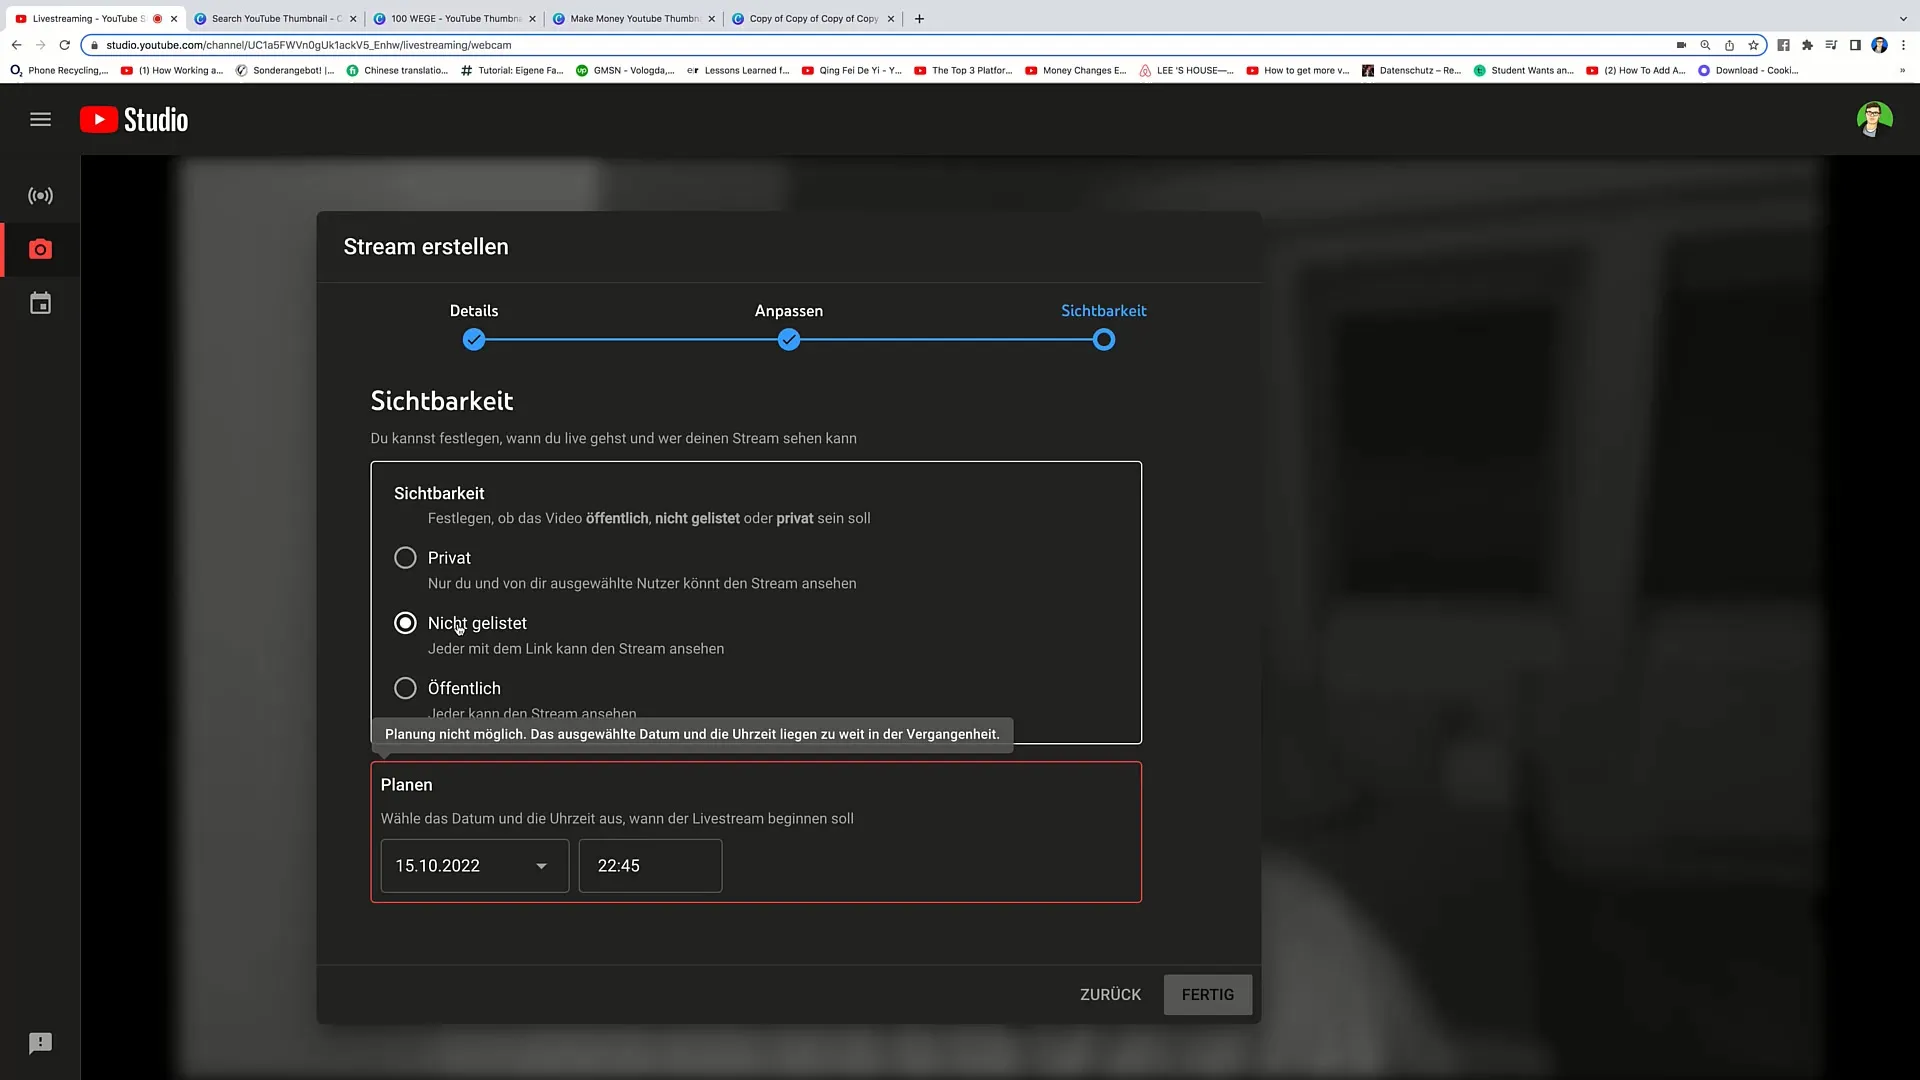Open the Tutorial: Eigene Fa... bookmark
1920x1080 pixels.
click(512, 71)
